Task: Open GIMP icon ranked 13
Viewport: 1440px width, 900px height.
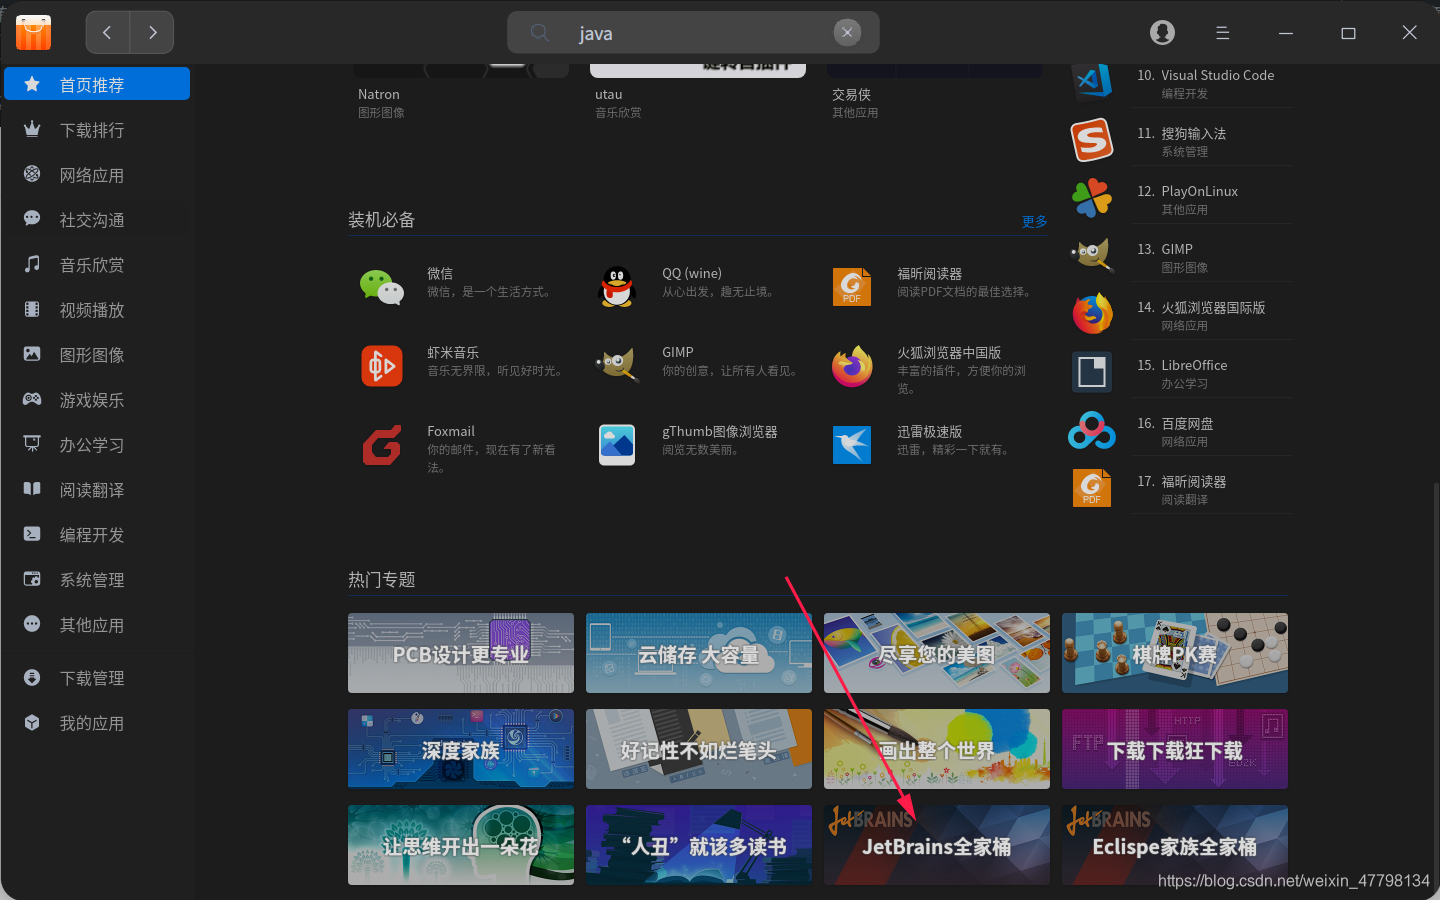Action: (x=1091, y=256)
